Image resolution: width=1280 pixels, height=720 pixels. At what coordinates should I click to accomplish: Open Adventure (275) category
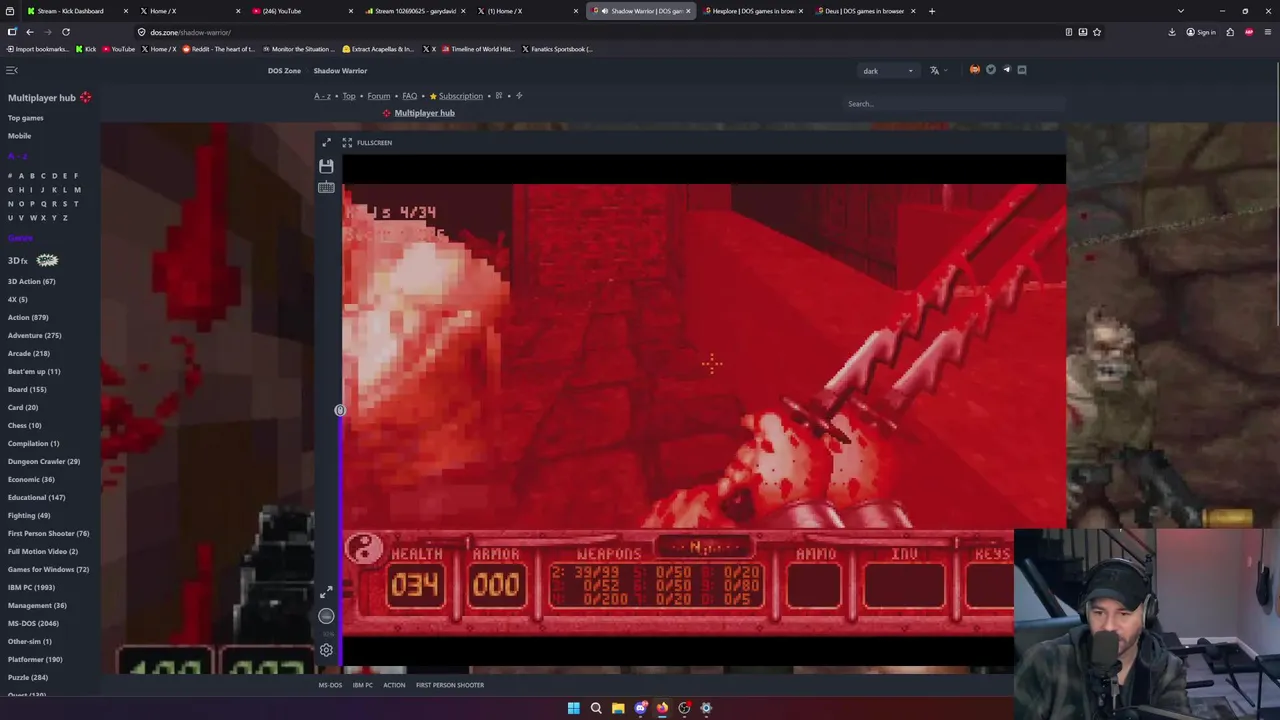coord(35,335)
